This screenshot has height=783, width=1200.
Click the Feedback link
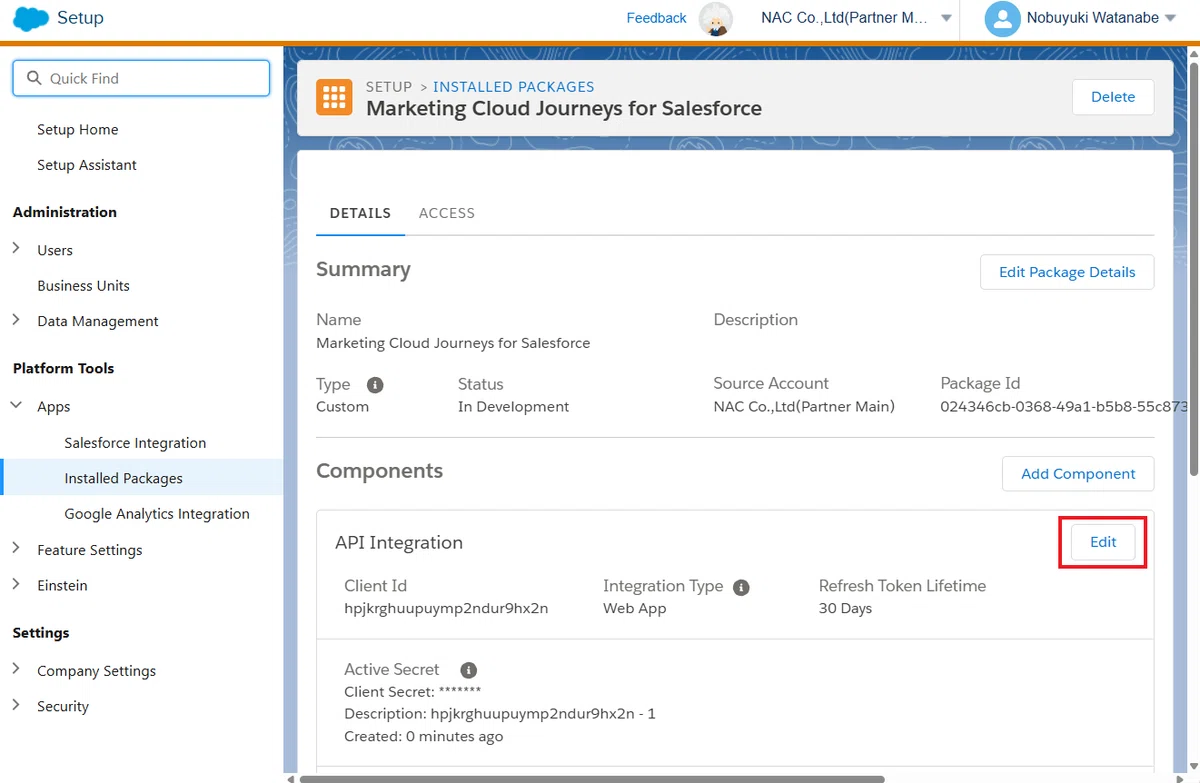click(x=656, y=18)
